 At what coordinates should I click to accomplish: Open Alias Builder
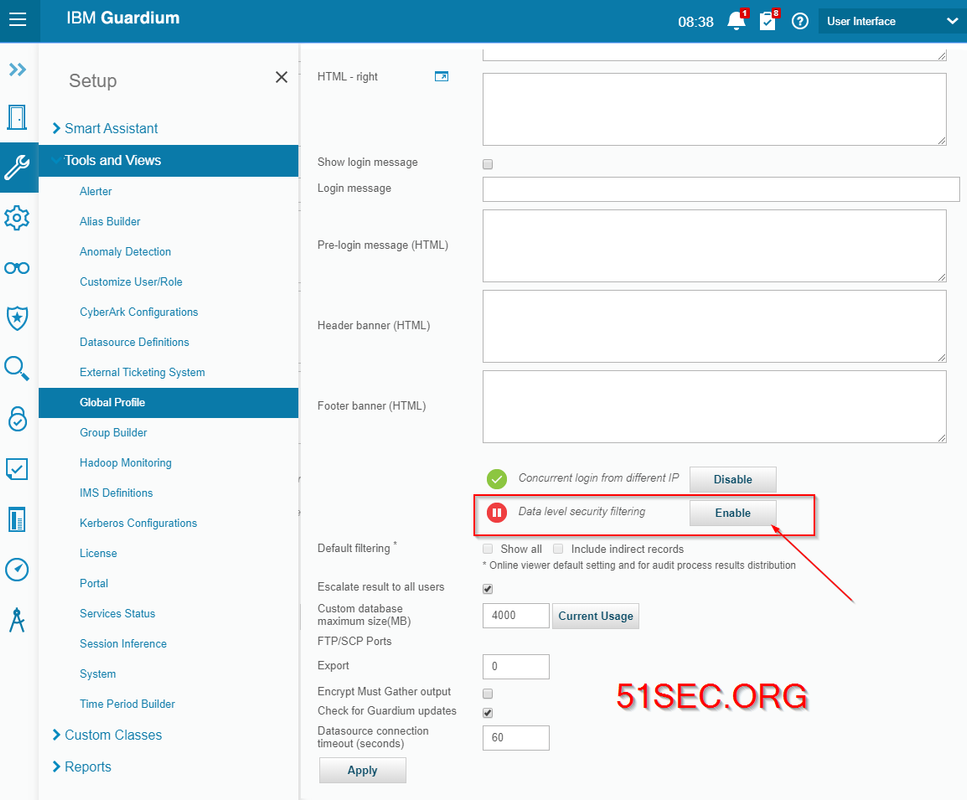(110, 221)
